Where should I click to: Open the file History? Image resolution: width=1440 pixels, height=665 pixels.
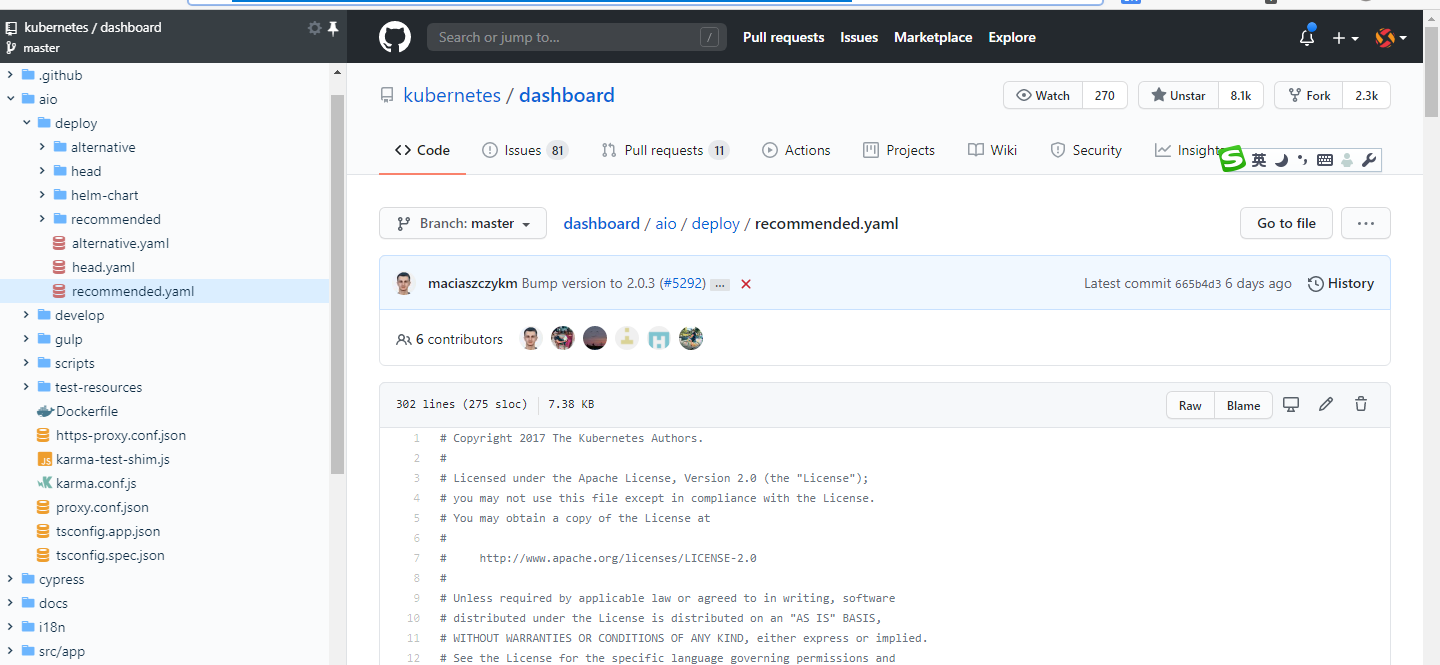(1341, 283)
